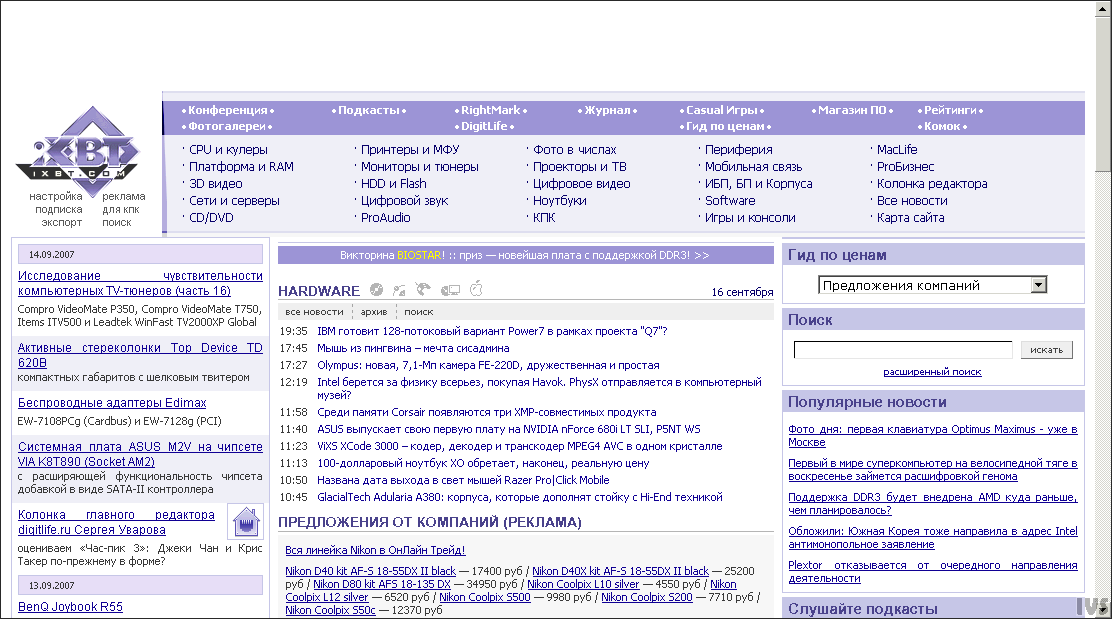Click the Apple icon beside HARDWARE heading
Screen dimensions: 1112x619
pos(477,290)
